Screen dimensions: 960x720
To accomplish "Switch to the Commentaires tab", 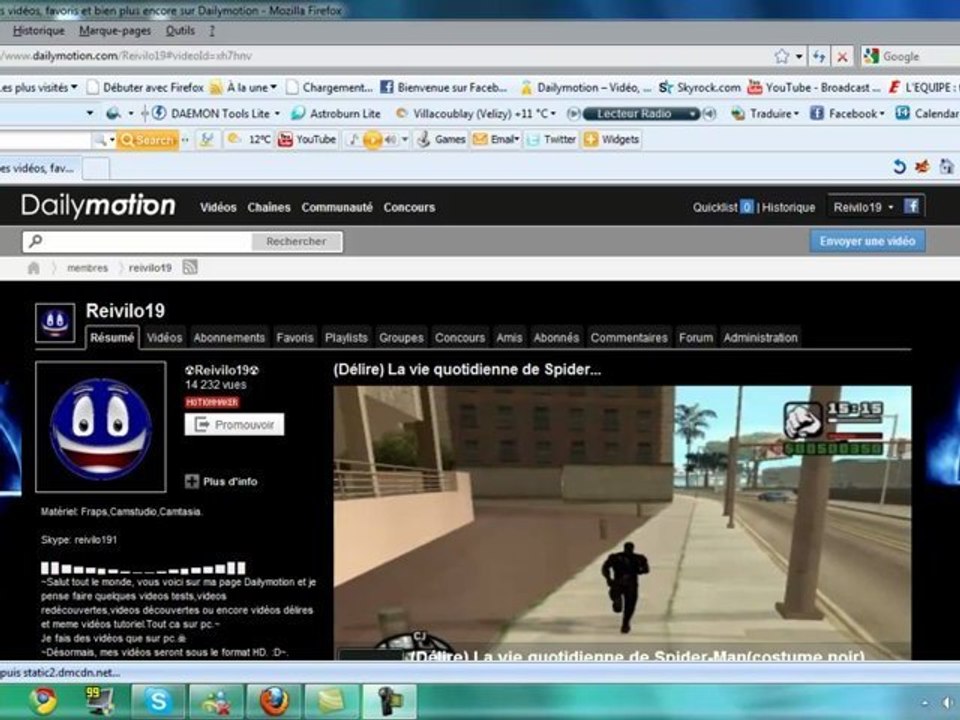I will tap(629, 337).
